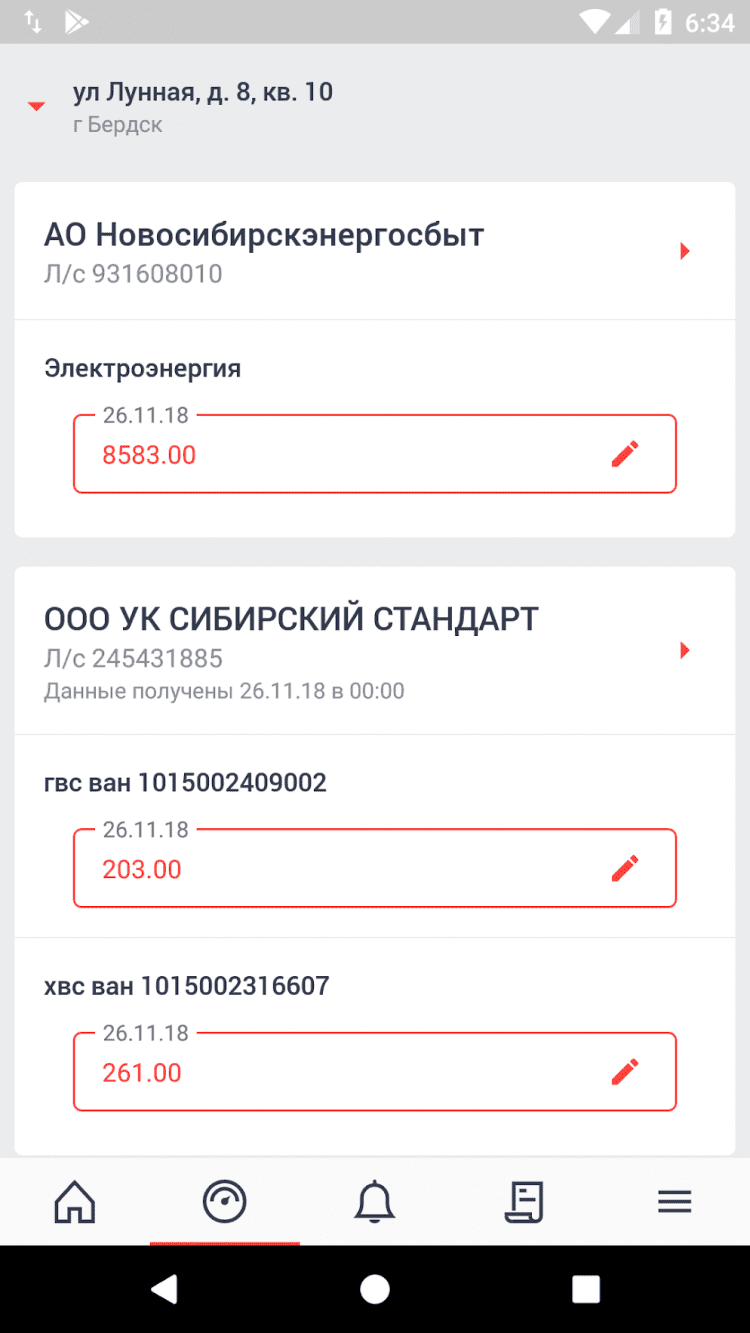This screenshot has width=750, height=1333.
Task: Open ООО УК СИБИРСКИЙ СТАНДАРТ provider title
Action: click(291, 619)
